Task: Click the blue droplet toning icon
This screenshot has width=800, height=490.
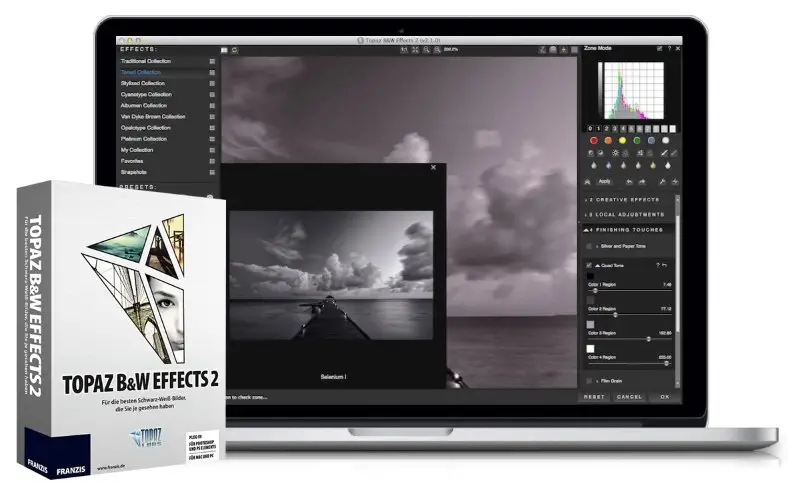Action: [608, 165]
